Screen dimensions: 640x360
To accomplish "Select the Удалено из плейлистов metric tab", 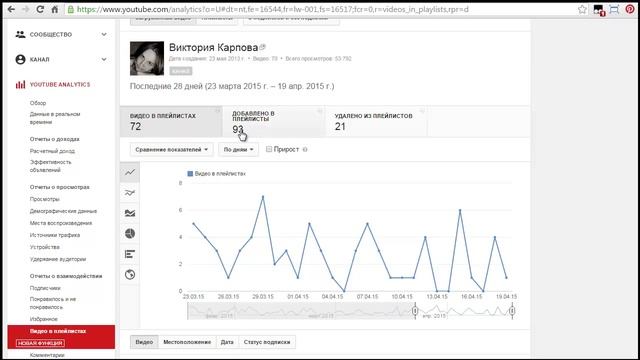I will [x=376, y=122].
